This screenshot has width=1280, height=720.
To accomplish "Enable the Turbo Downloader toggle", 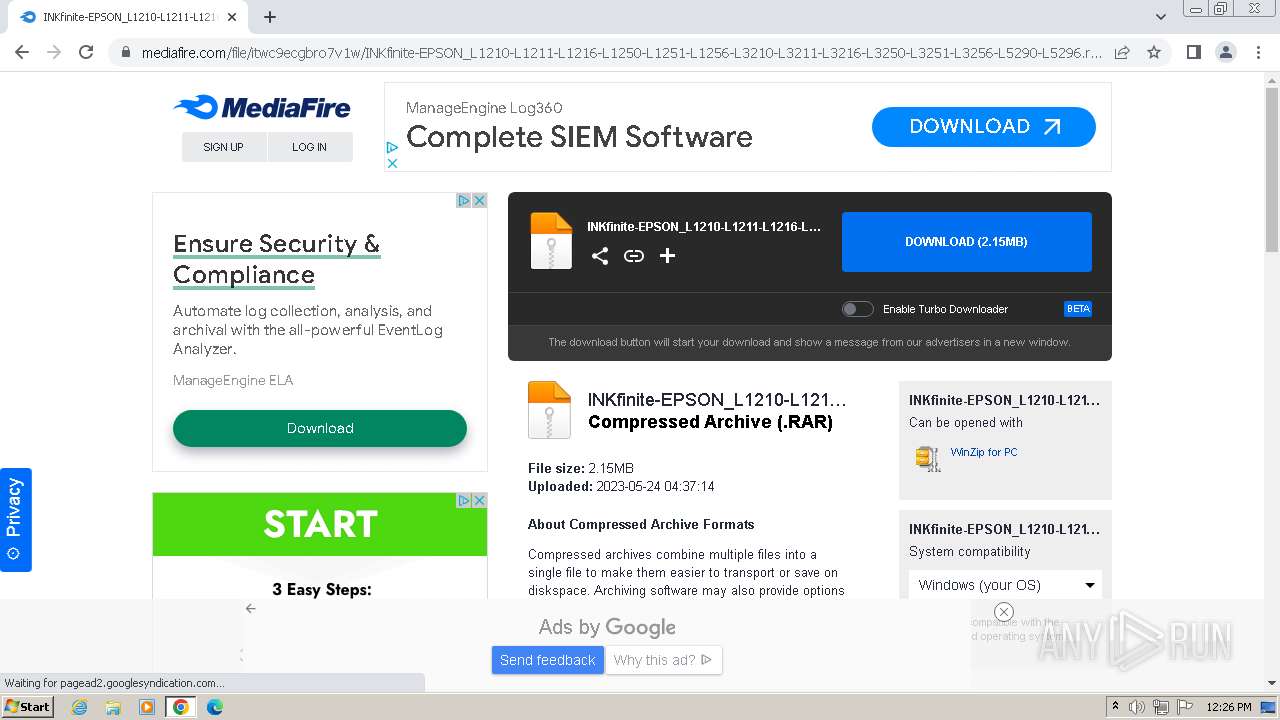I will click(857, 309).
